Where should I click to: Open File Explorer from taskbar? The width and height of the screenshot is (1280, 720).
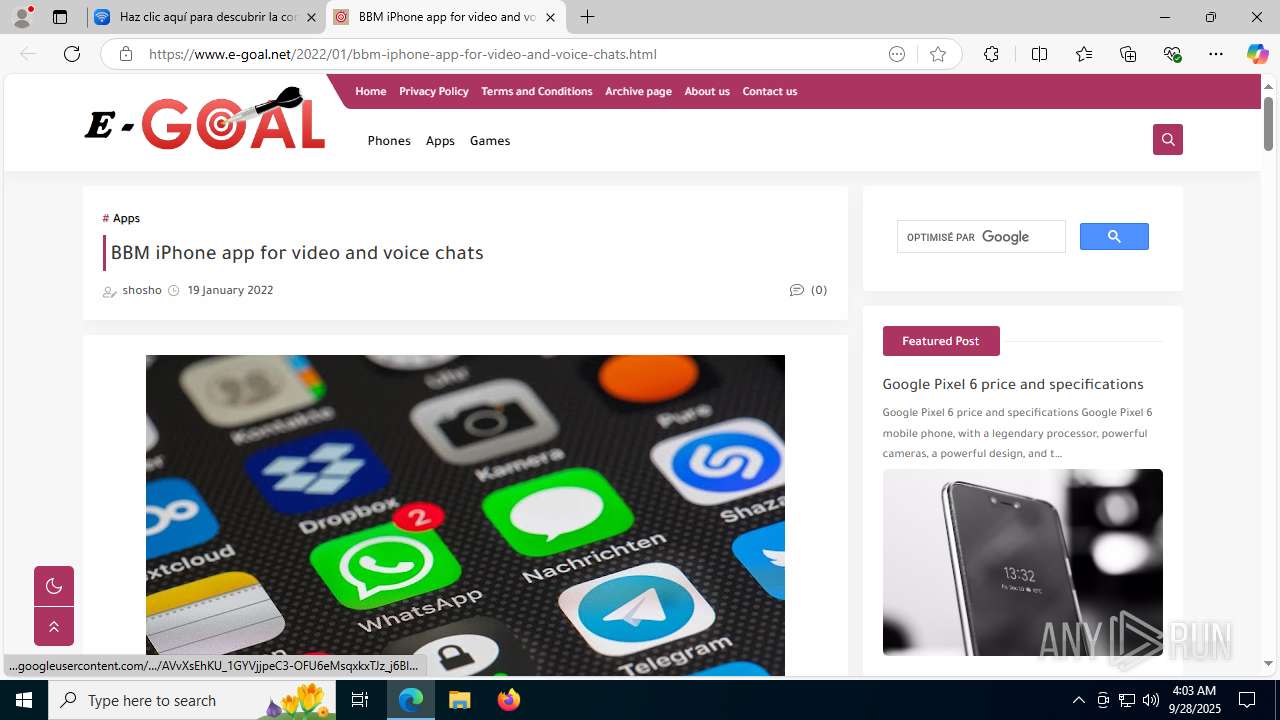click(x=460, y=700)
